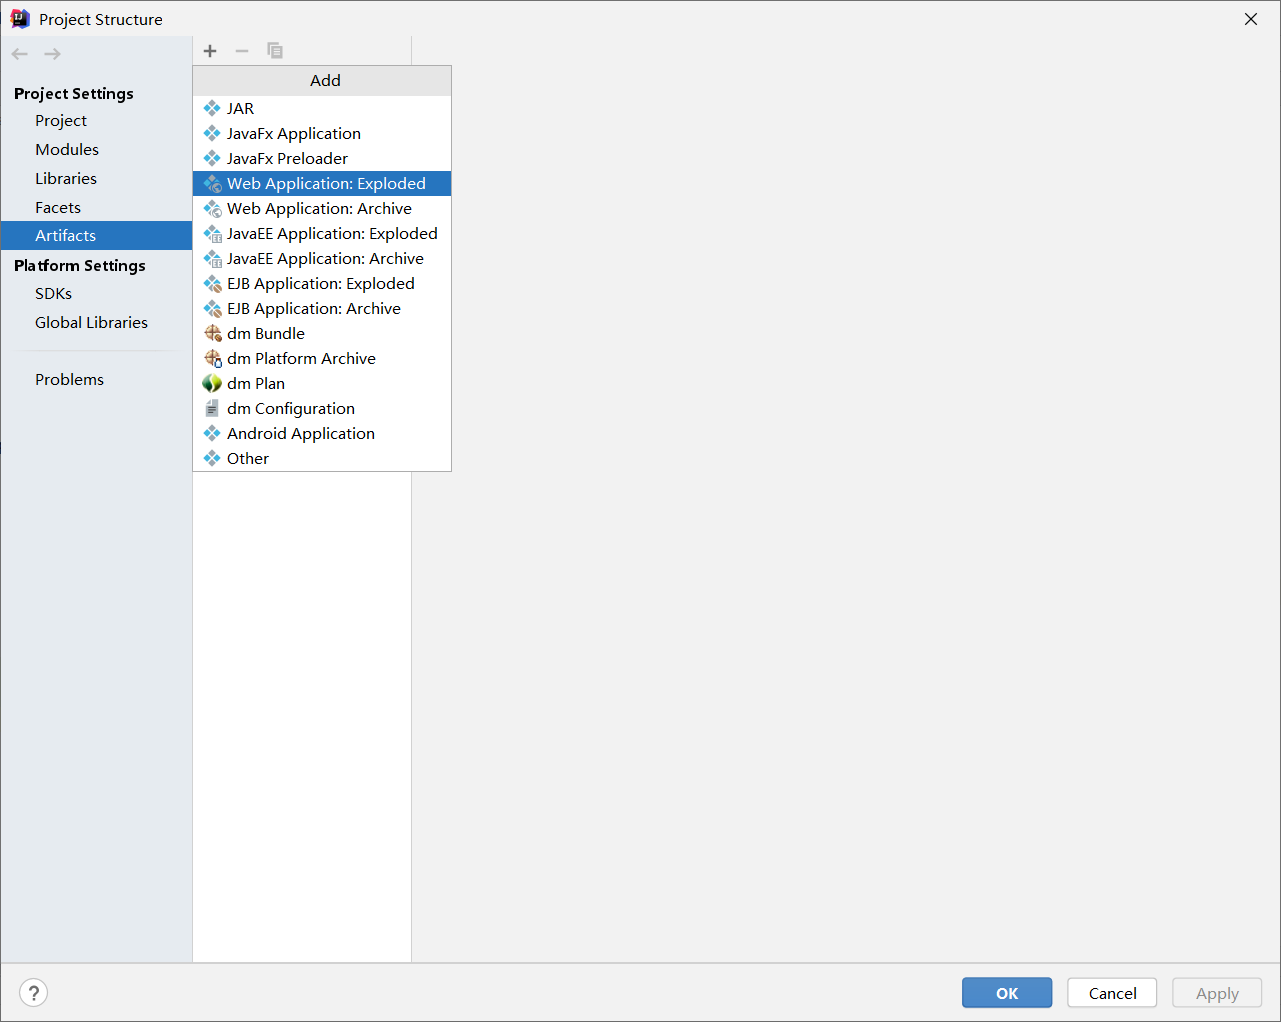Select dm Platform Archive entry
Image resolution: width=1281 pixels, height=1022 pixels.
(322, 358)
